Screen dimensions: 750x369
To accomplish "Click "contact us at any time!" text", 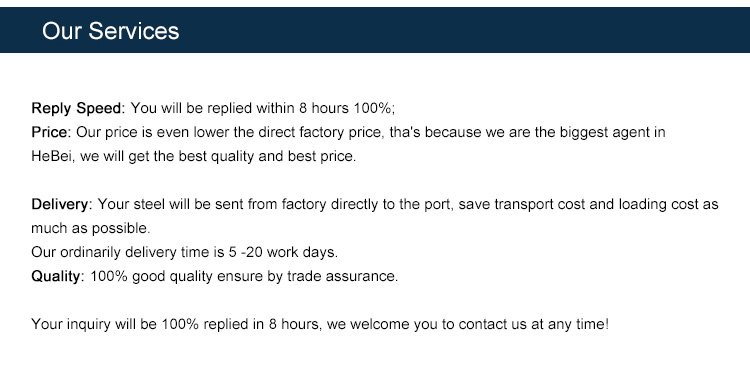I will click(x=533, y=324).
